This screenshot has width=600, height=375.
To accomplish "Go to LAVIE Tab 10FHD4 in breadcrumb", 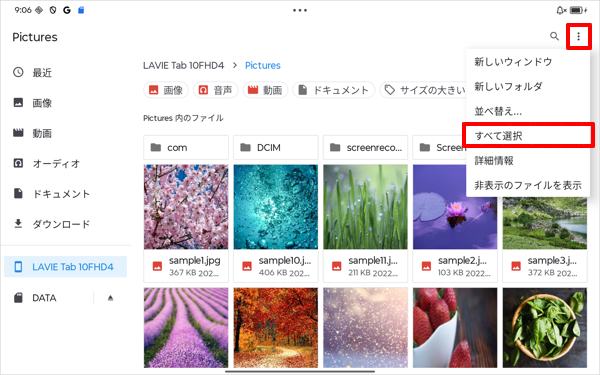I will (183, 65).
